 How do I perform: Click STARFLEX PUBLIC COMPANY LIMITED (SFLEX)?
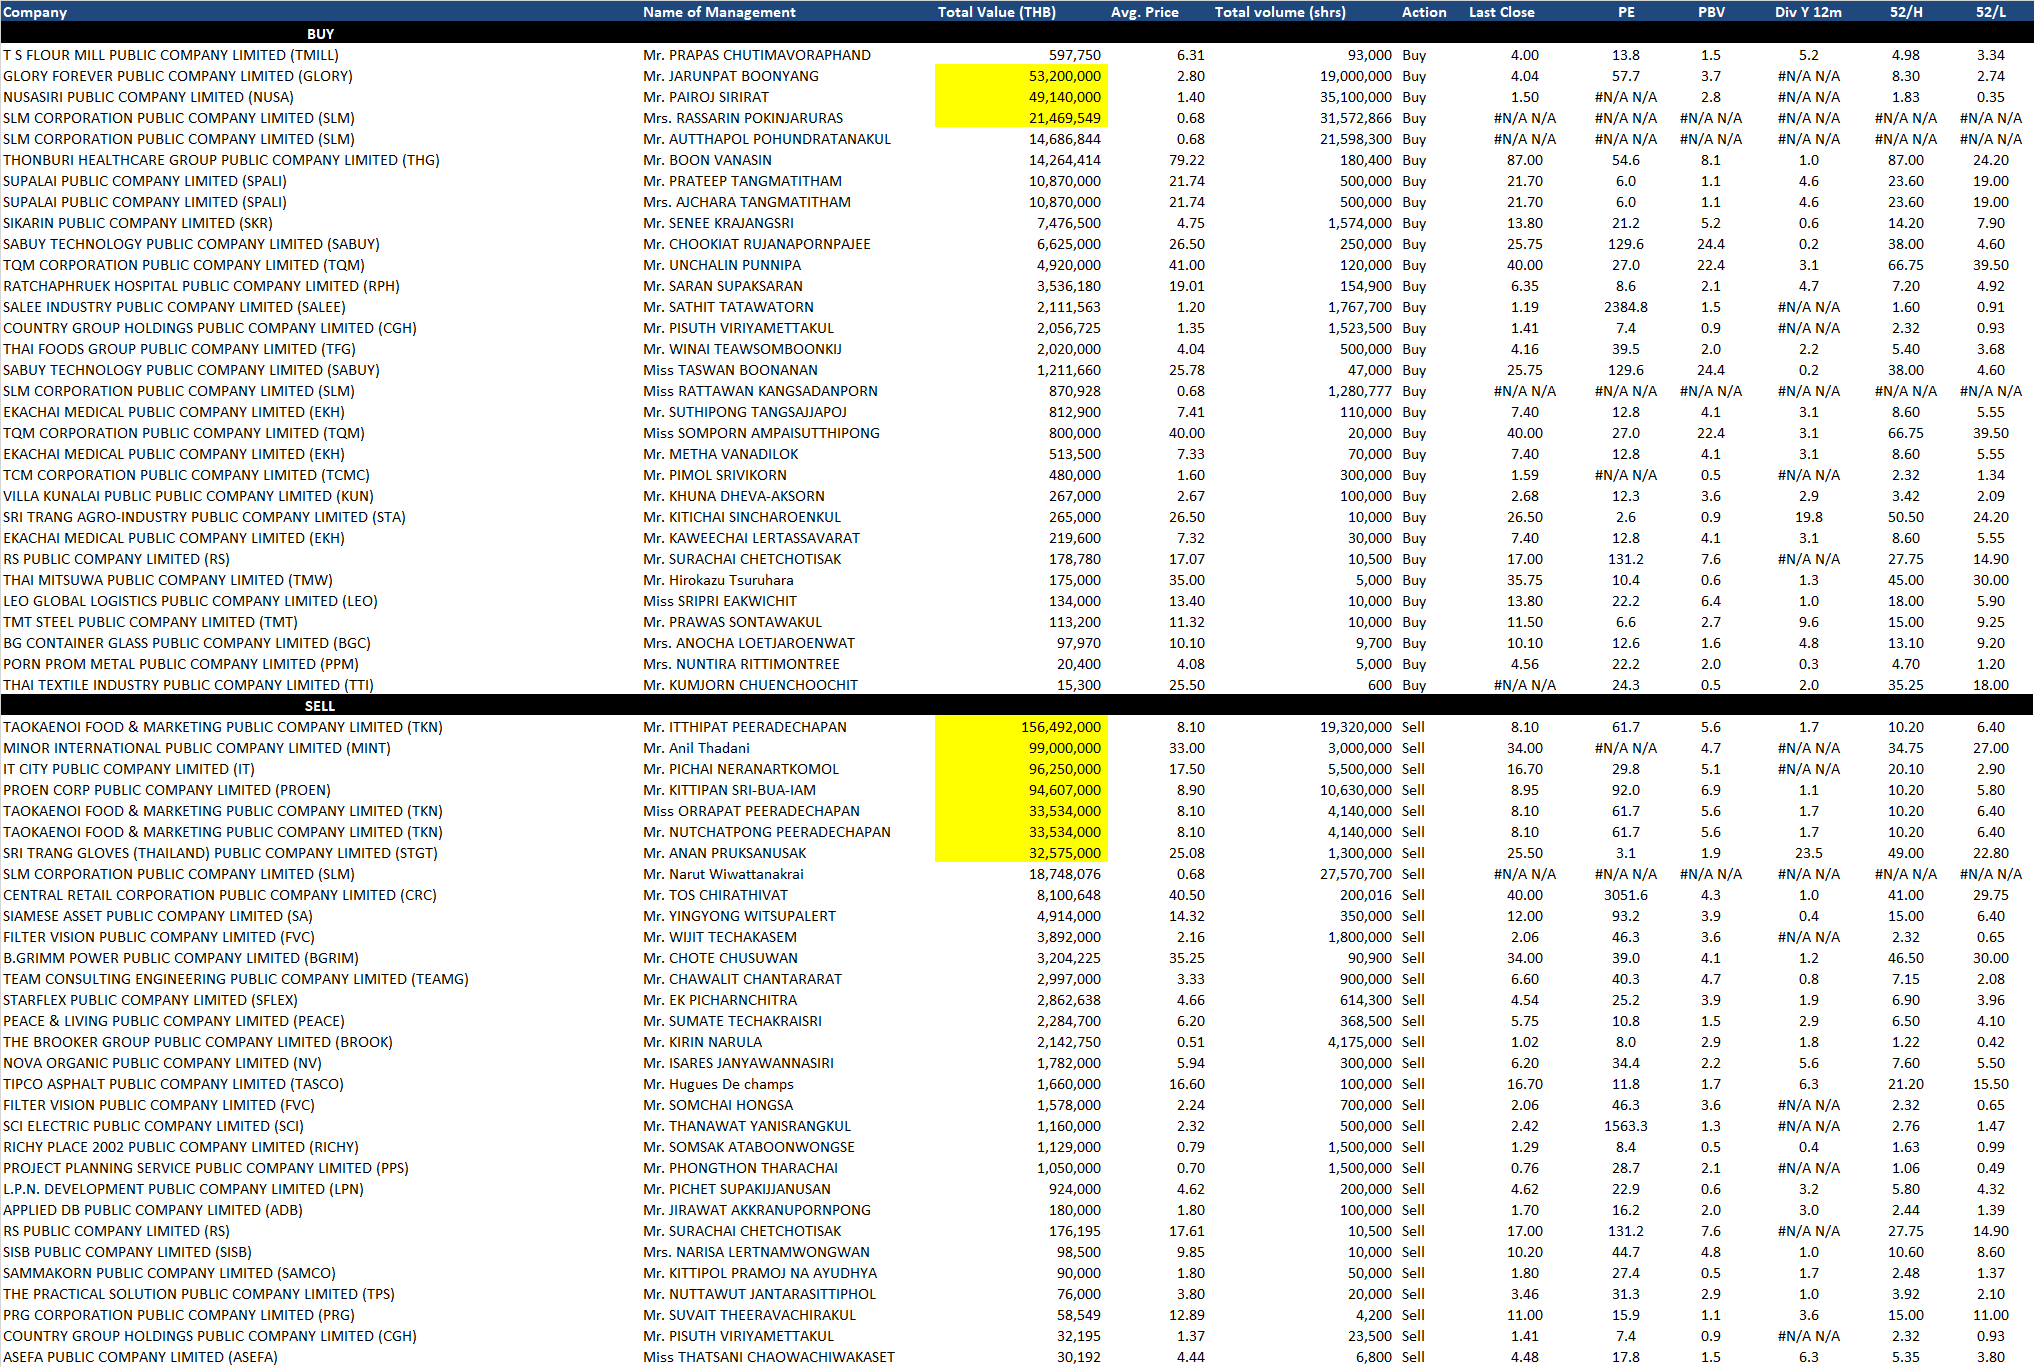point(150,1000)
